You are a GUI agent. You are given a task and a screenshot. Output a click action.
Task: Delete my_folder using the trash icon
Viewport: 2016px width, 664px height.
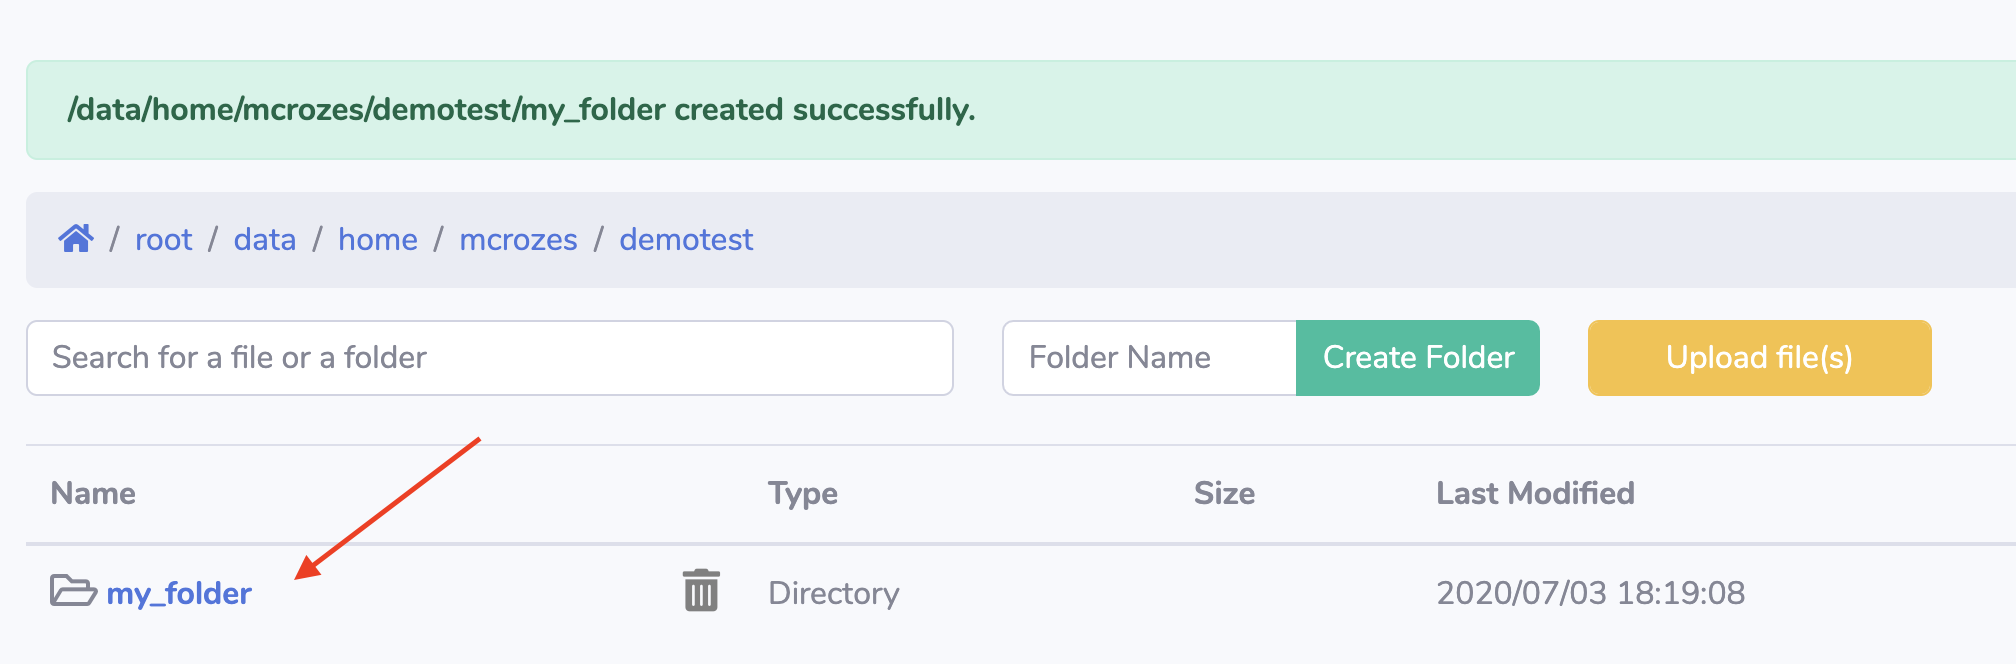tap(701, 591)
